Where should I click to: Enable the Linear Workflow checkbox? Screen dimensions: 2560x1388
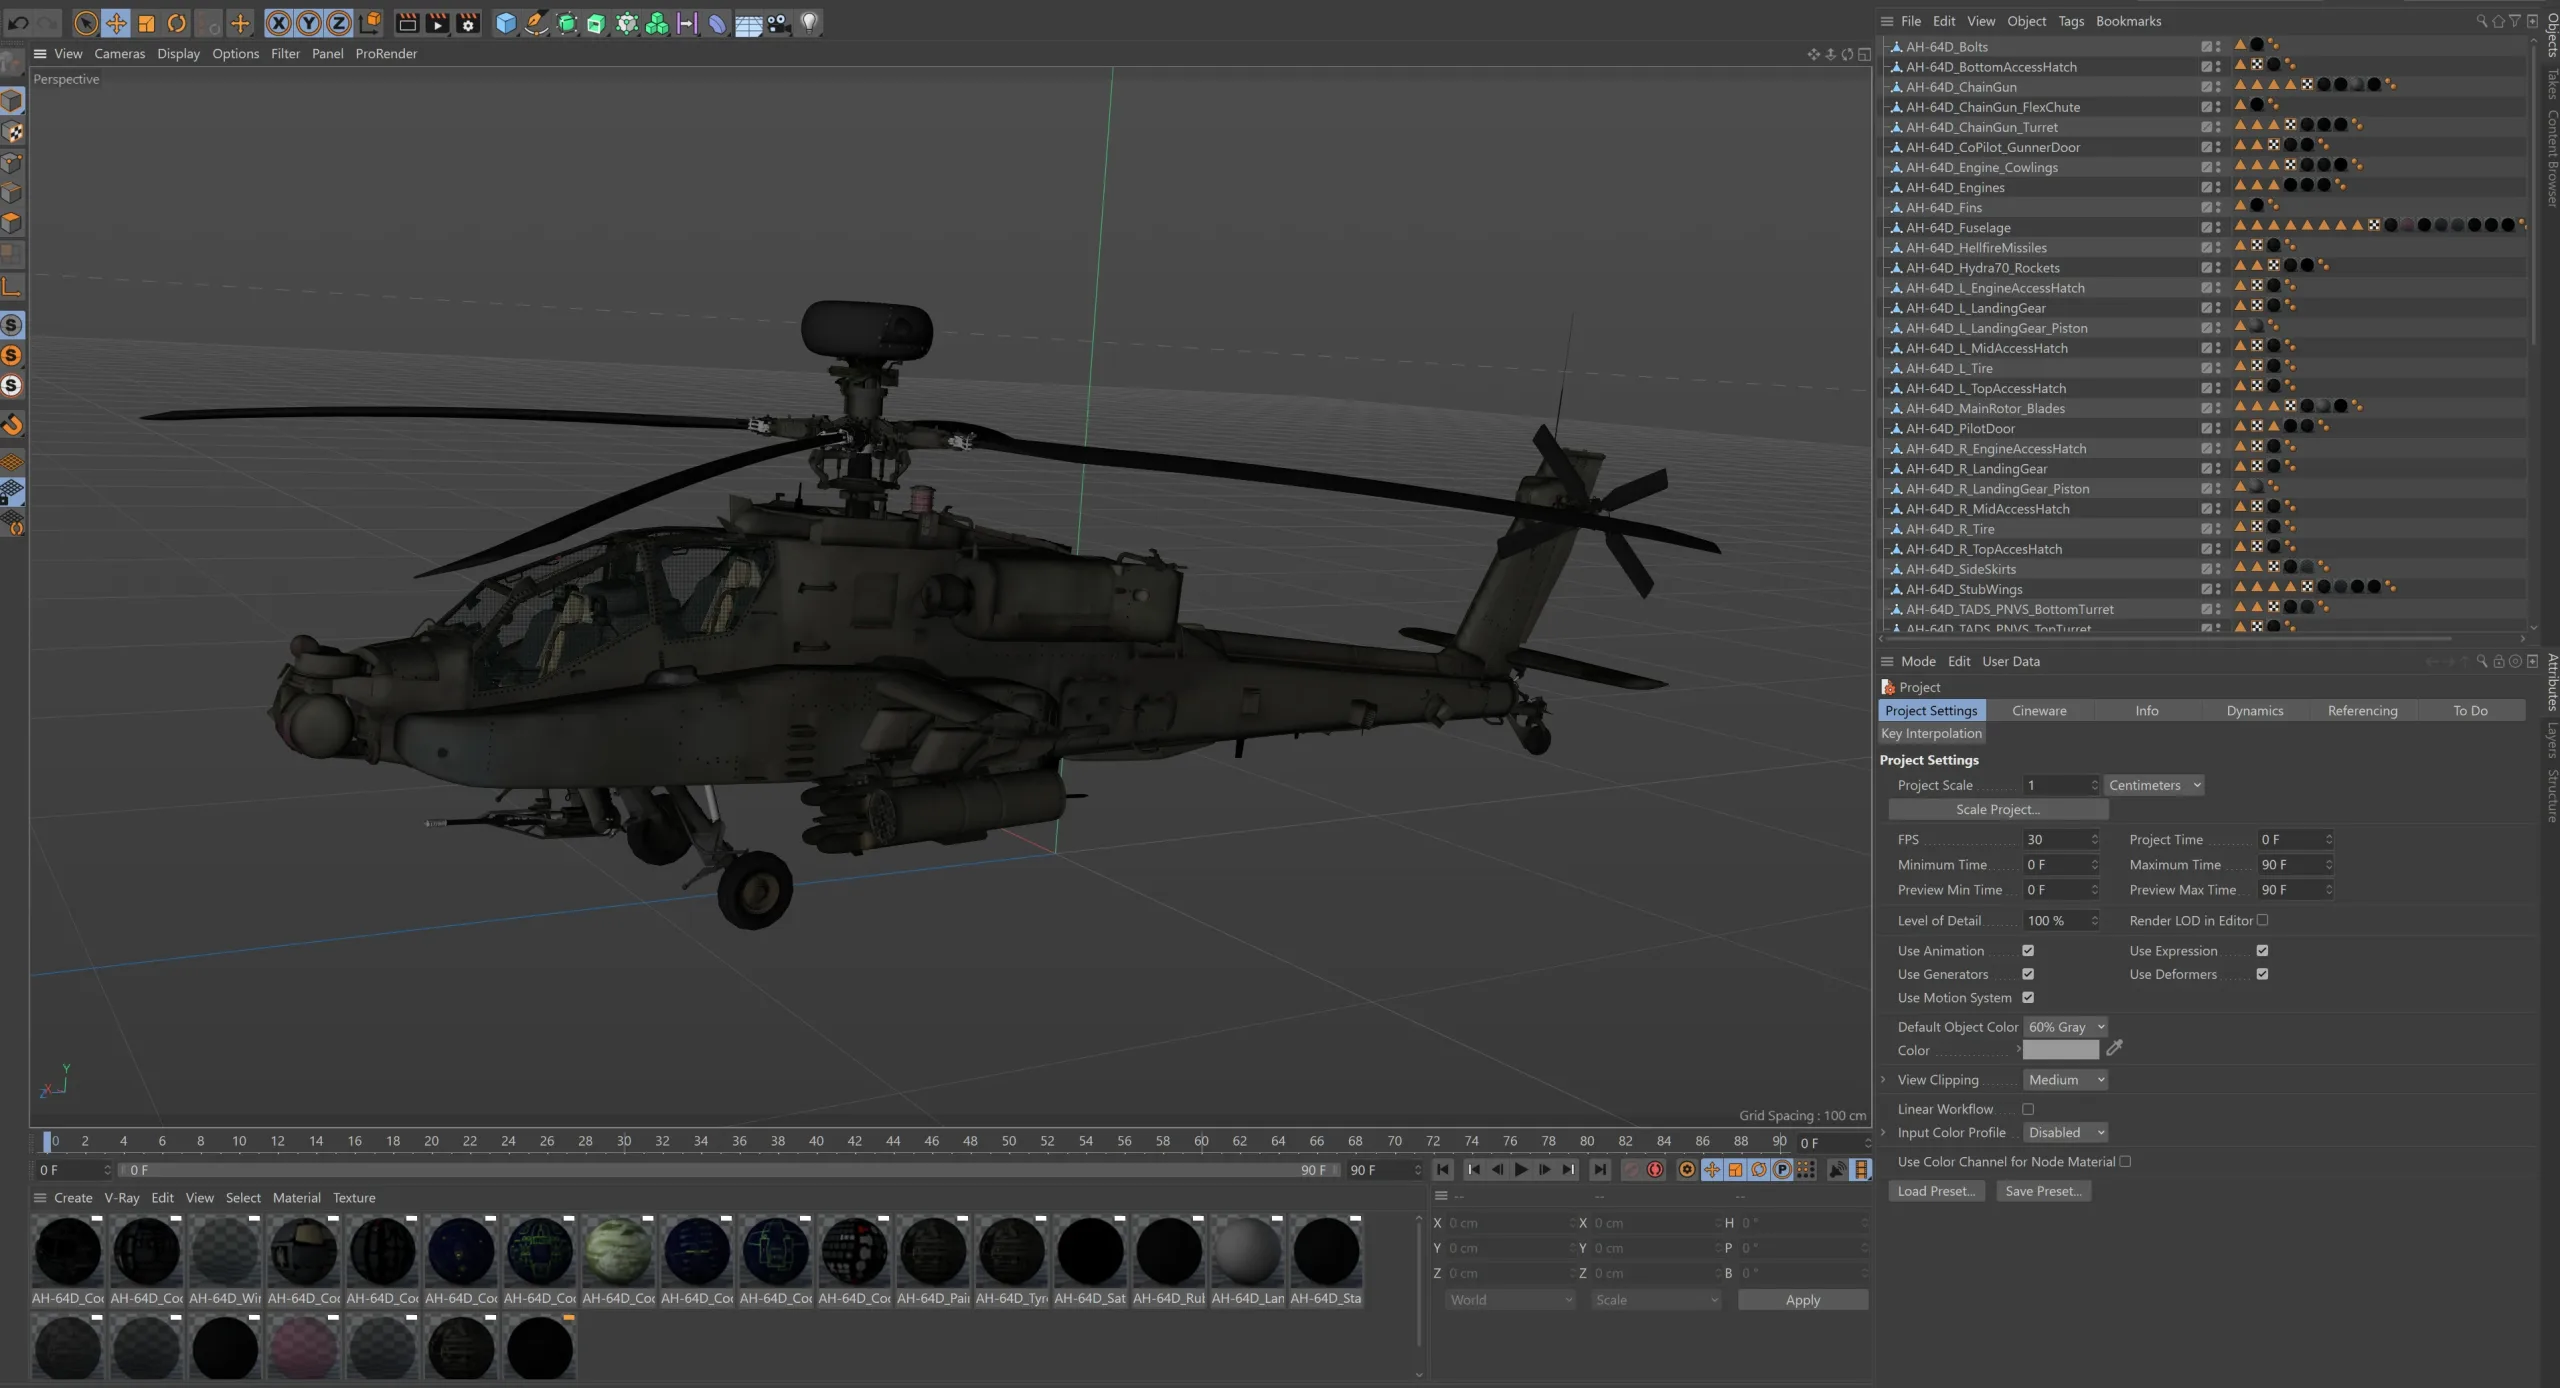click(x=2028, y=1109)
